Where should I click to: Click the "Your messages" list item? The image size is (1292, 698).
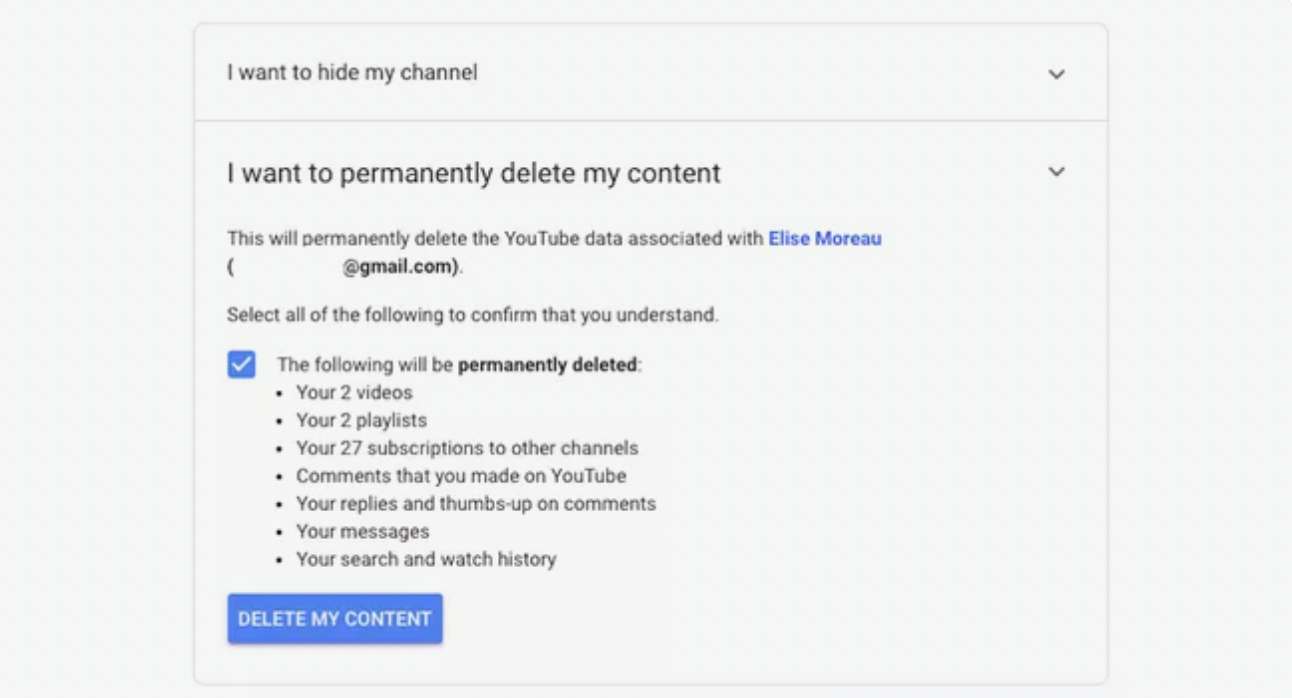coord(362,532)
